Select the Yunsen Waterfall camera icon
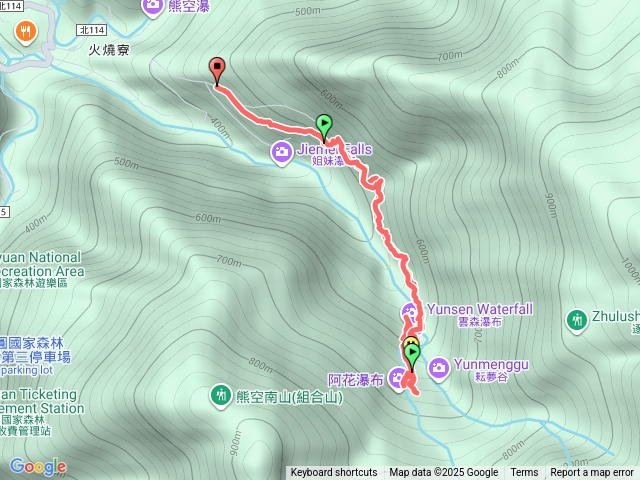 click(x=410, y=313)
